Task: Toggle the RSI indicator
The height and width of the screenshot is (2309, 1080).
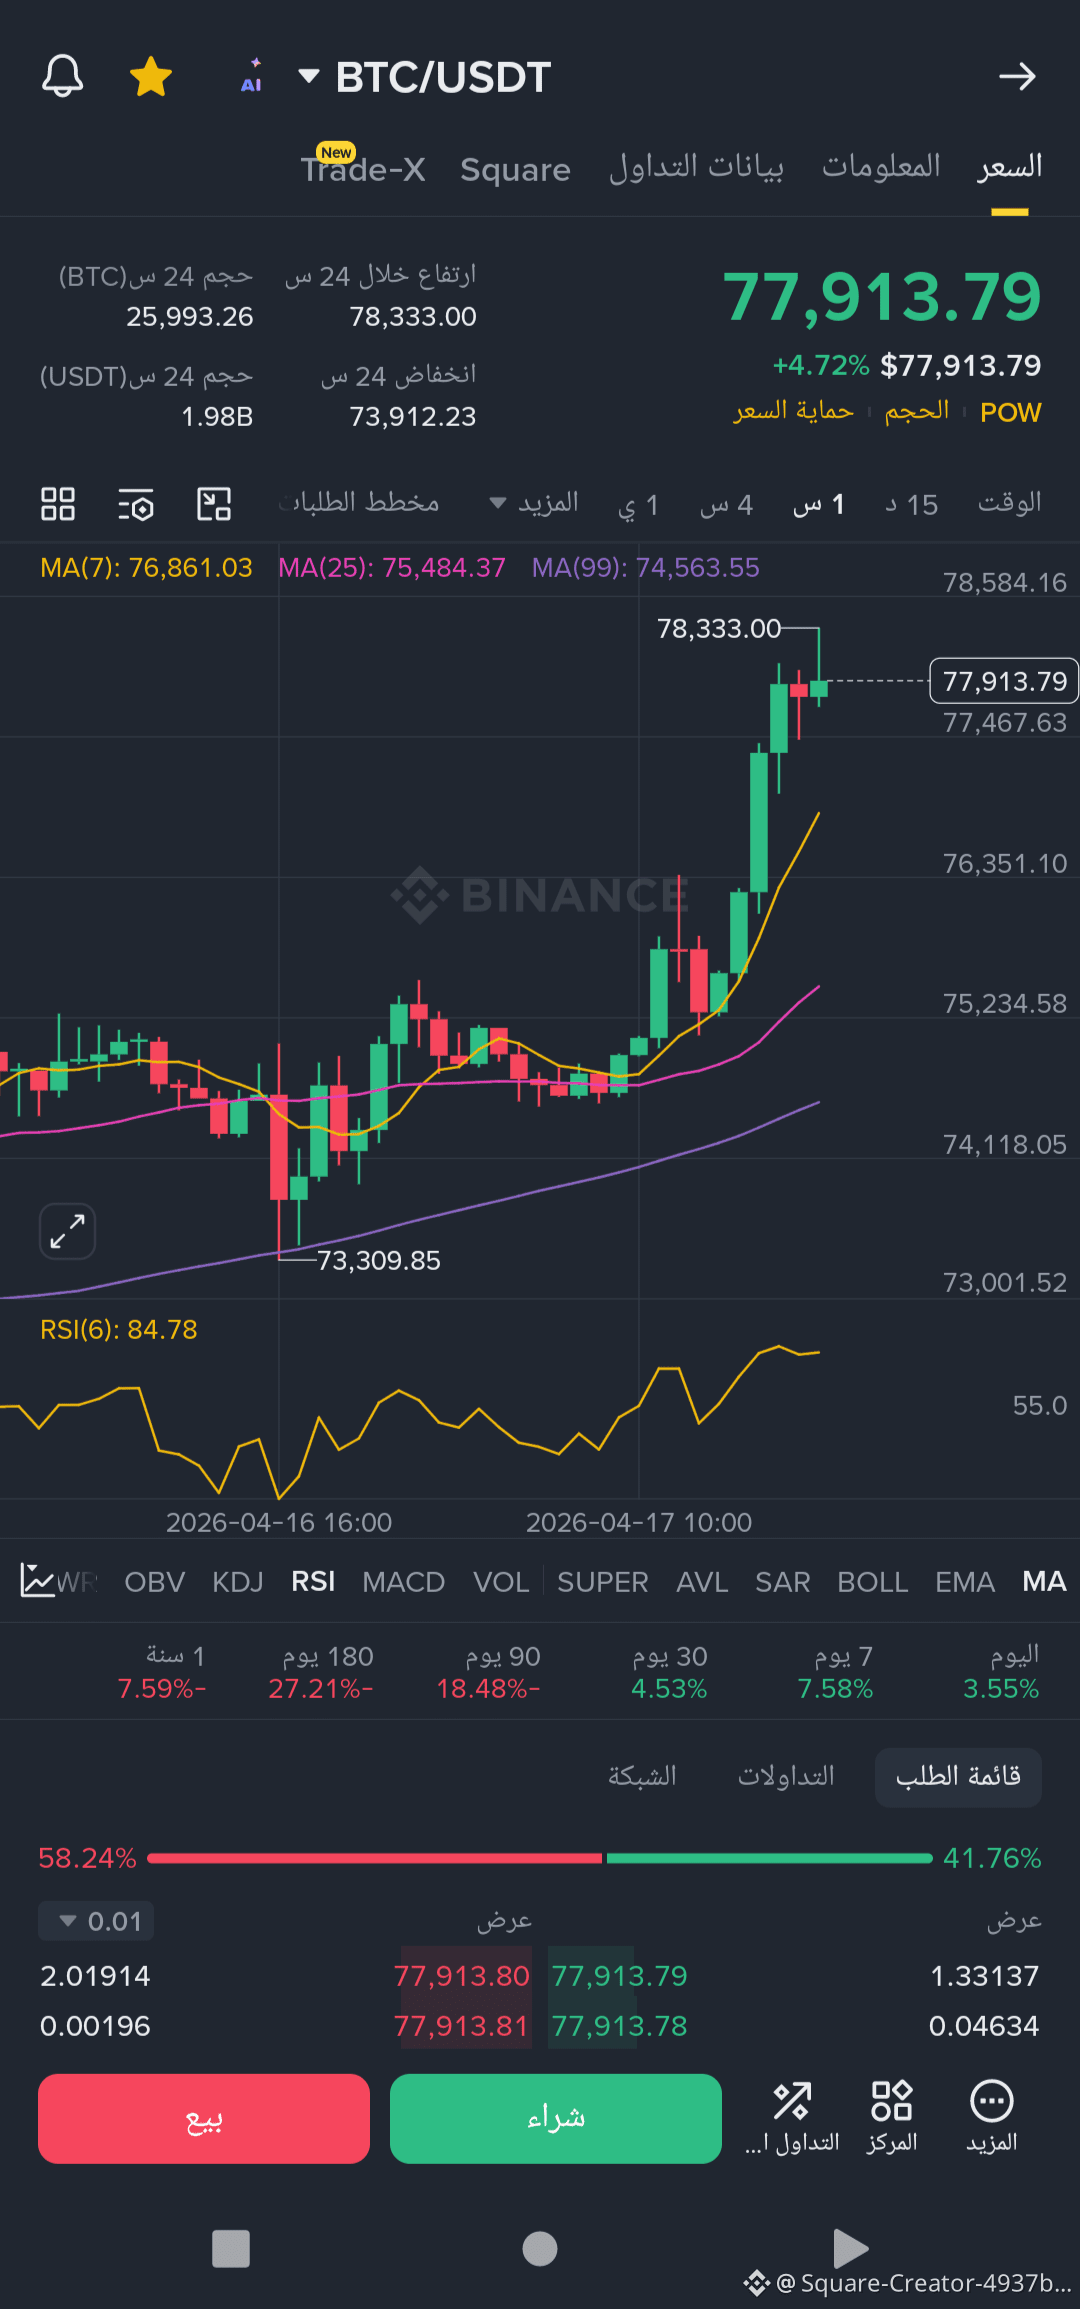Action: click(313, 1582)
